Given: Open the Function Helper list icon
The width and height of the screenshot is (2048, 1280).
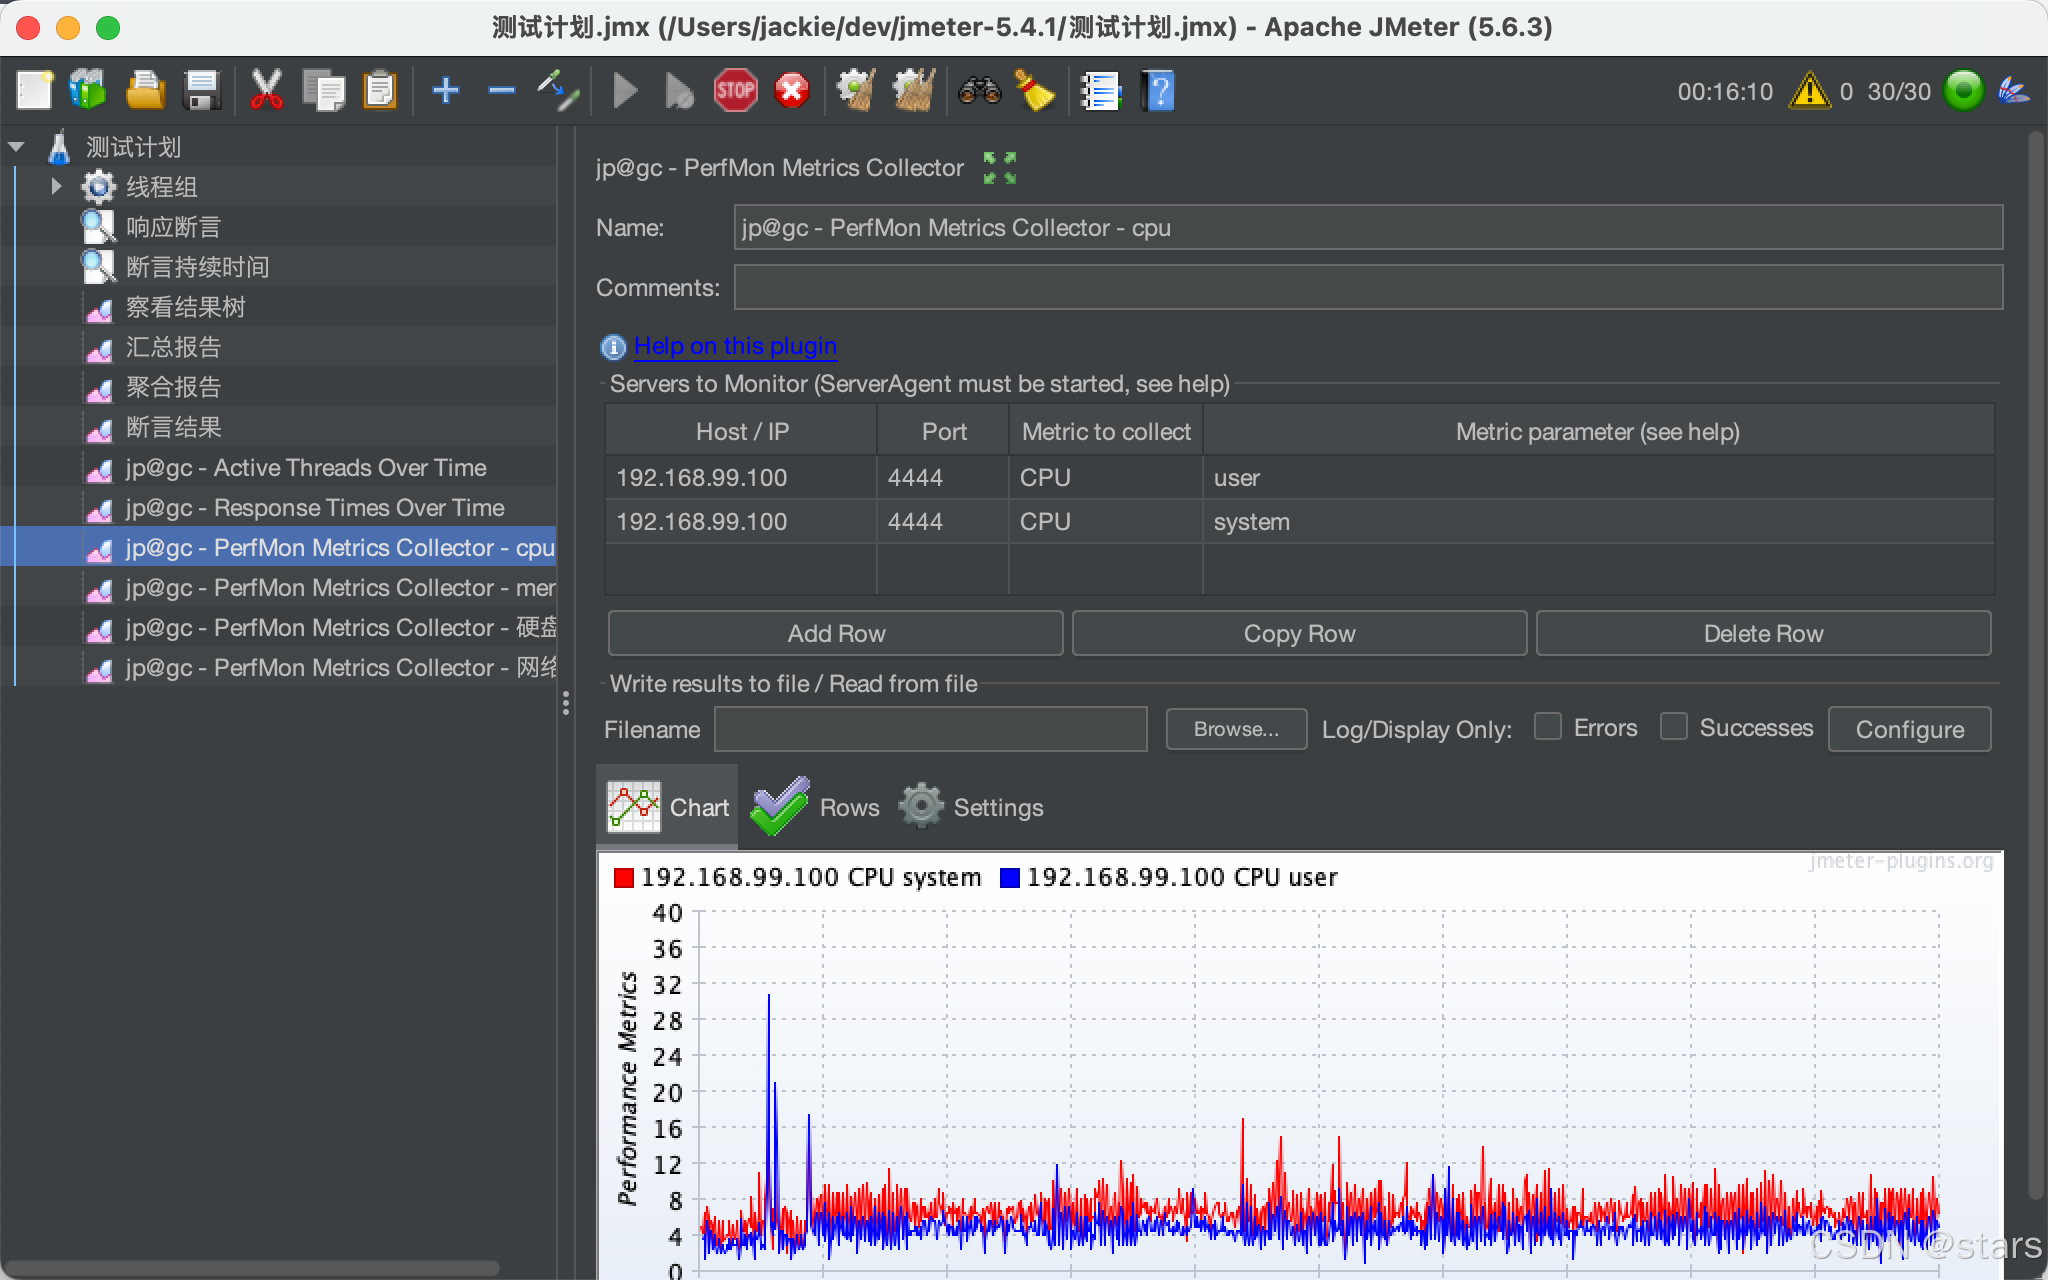Looking at the screenshot, I should point(1102,91).
